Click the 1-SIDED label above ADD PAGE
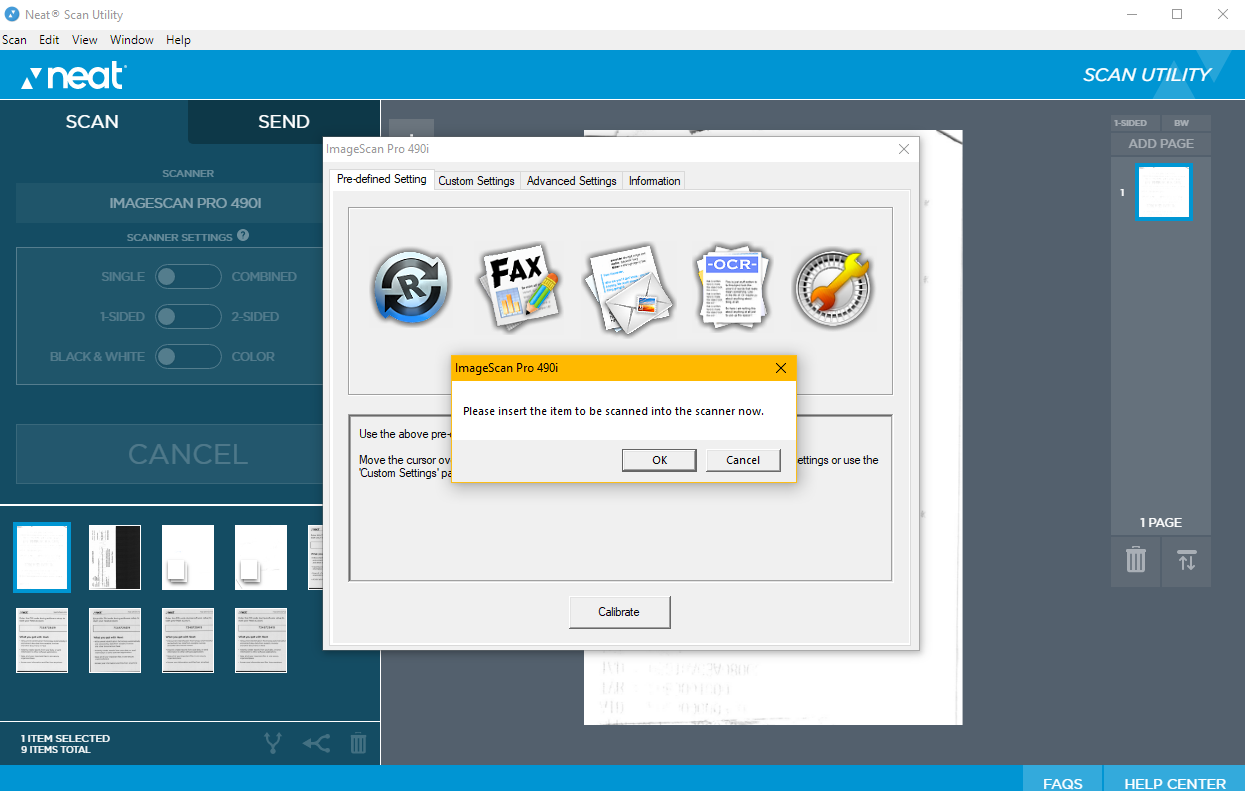Viewport: 1245px width, 791px height. [1130, 123]
